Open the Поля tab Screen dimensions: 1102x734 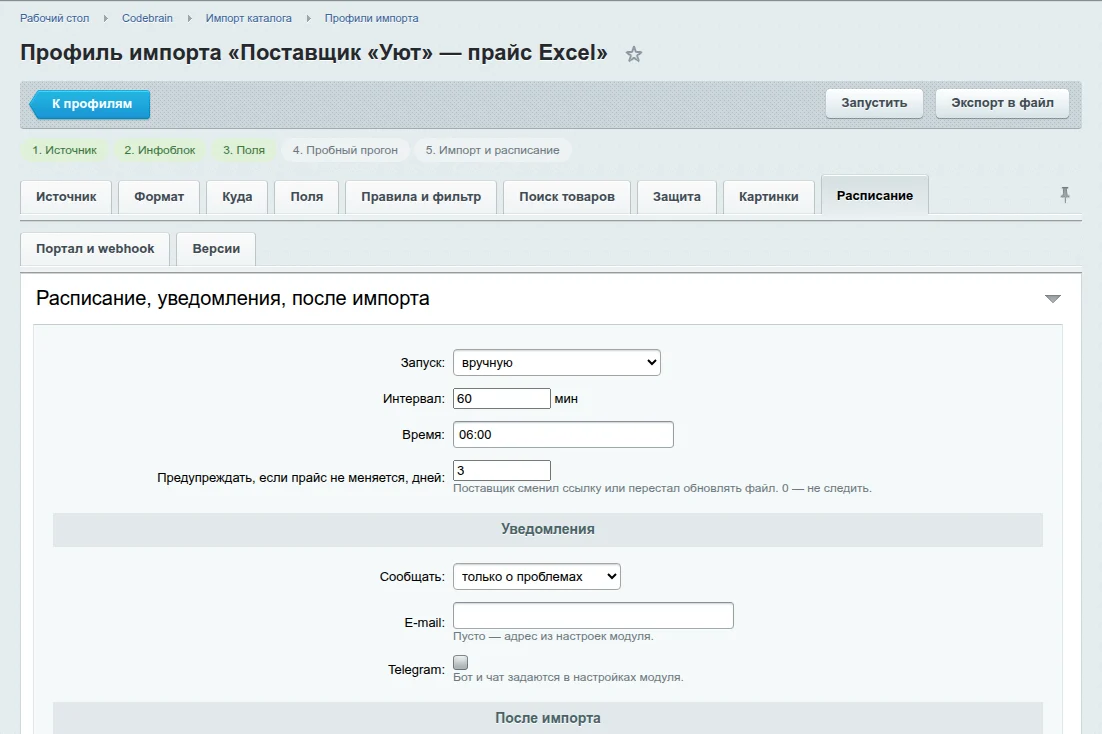[306, 197]
